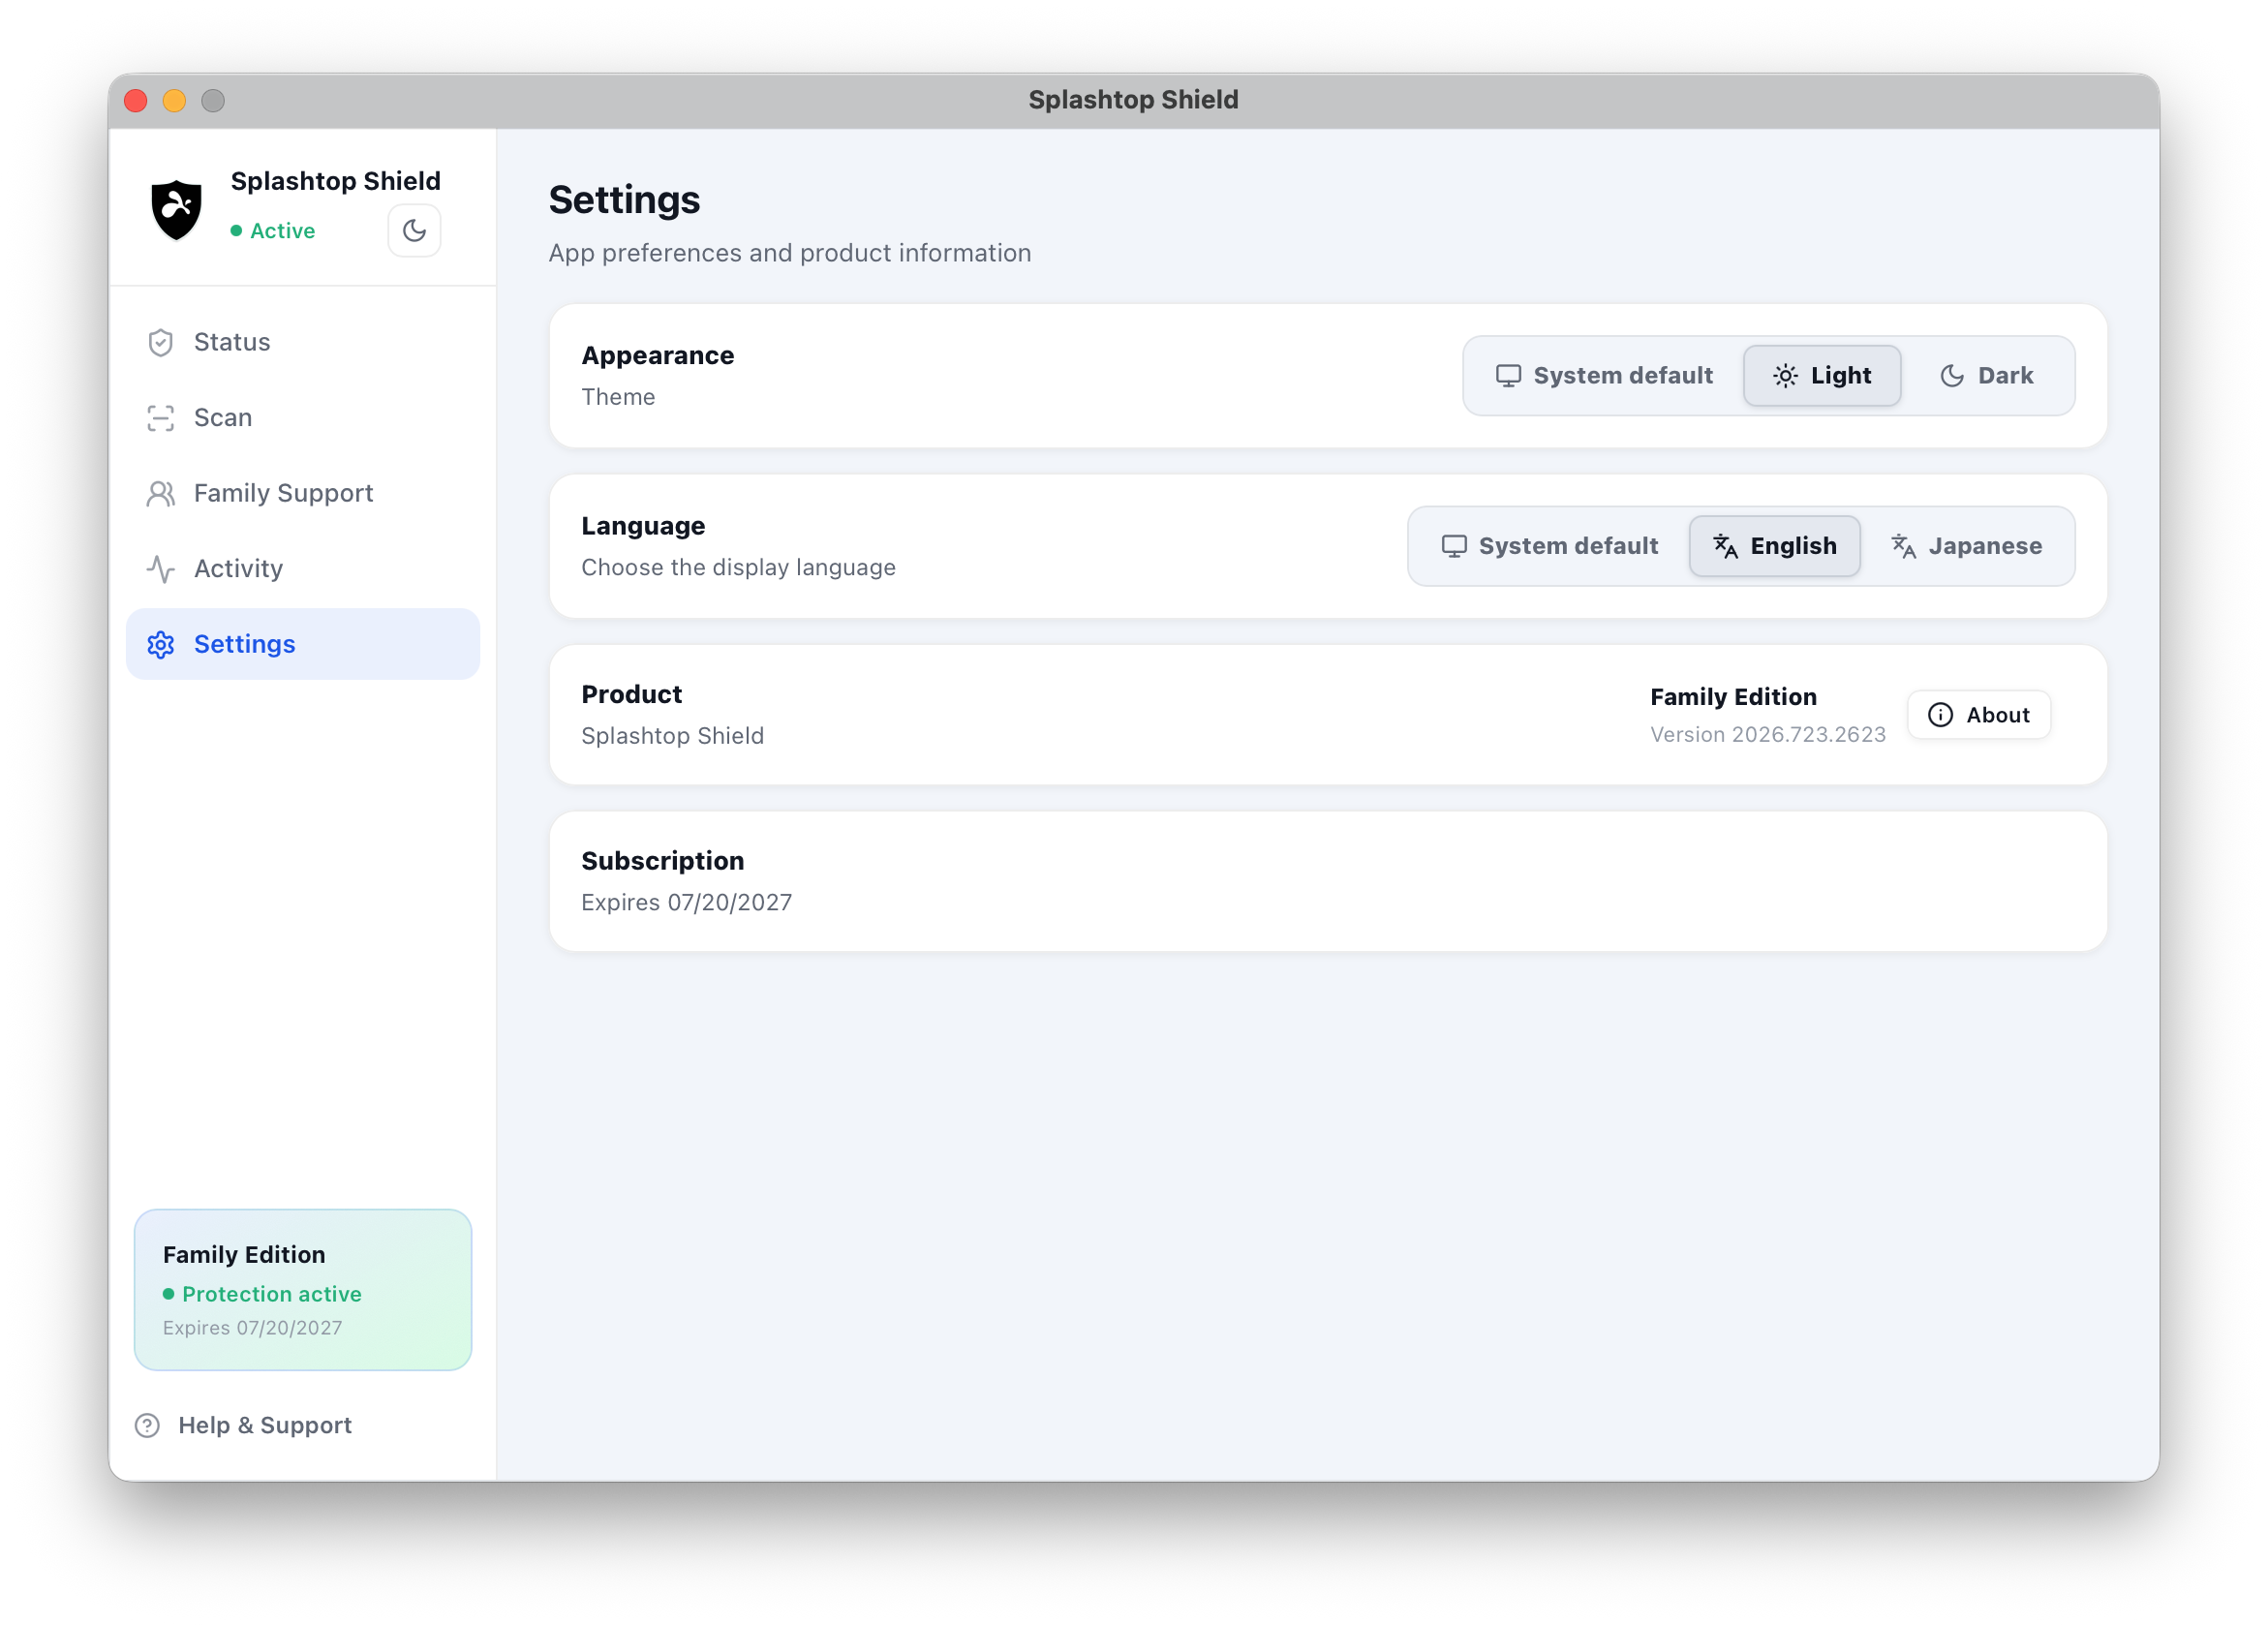Click the Subscription expiry date text
This screenshot has width=2268, height=1625.
click(x=686, y=903)
